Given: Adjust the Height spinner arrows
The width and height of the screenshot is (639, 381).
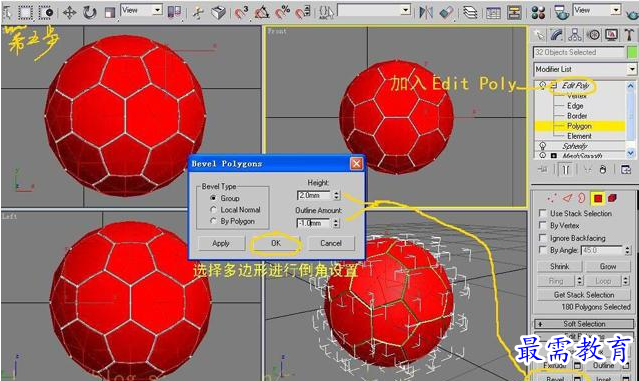Looking at the screenshot, I should pos(336,196).
